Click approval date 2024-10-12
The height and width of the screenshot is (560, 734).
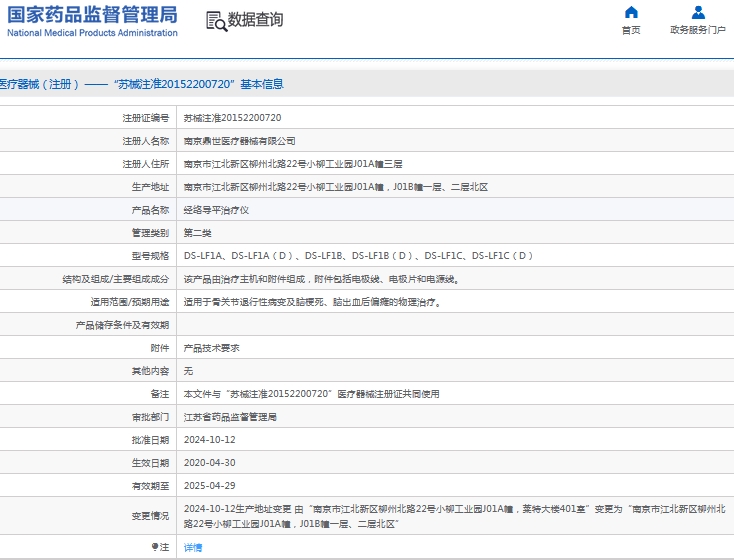(x=210, y=440)
